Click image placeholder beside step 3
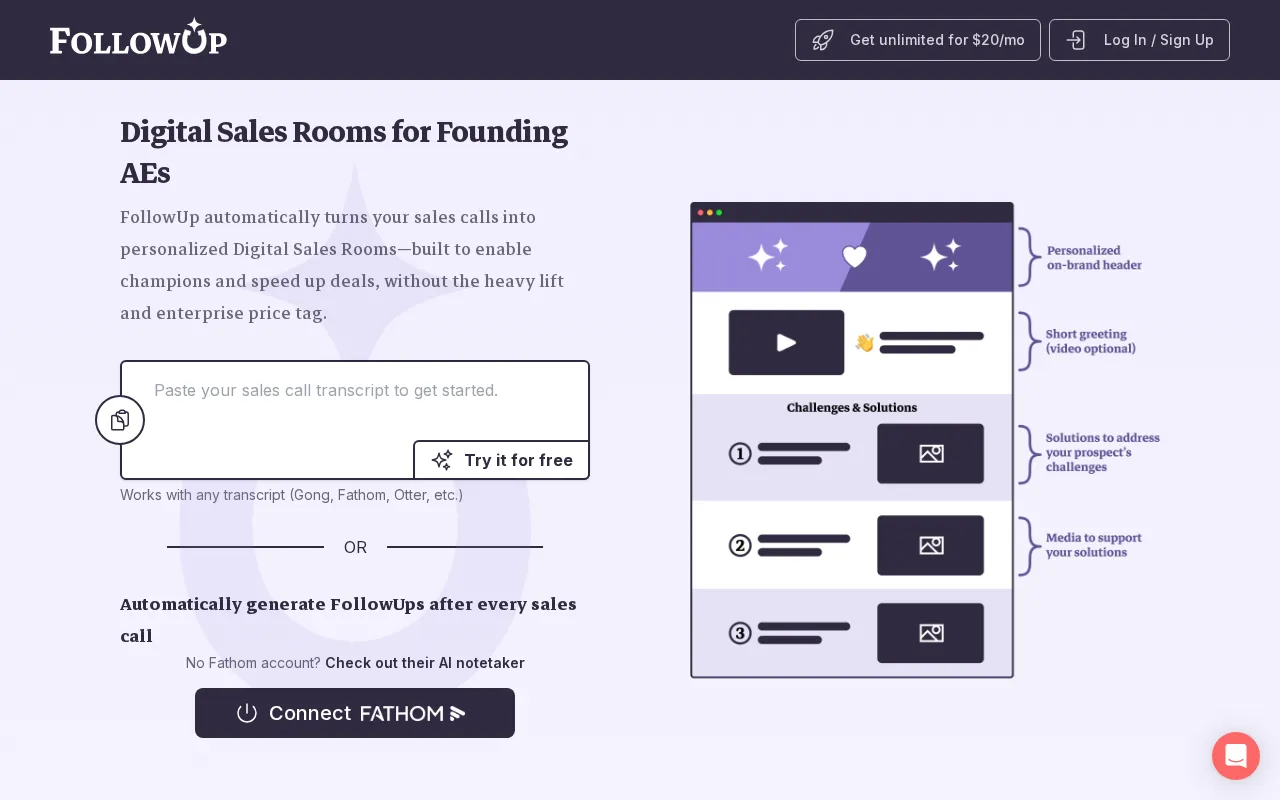The width and height of the screenshot is (1280, 800). coord(931,633)
